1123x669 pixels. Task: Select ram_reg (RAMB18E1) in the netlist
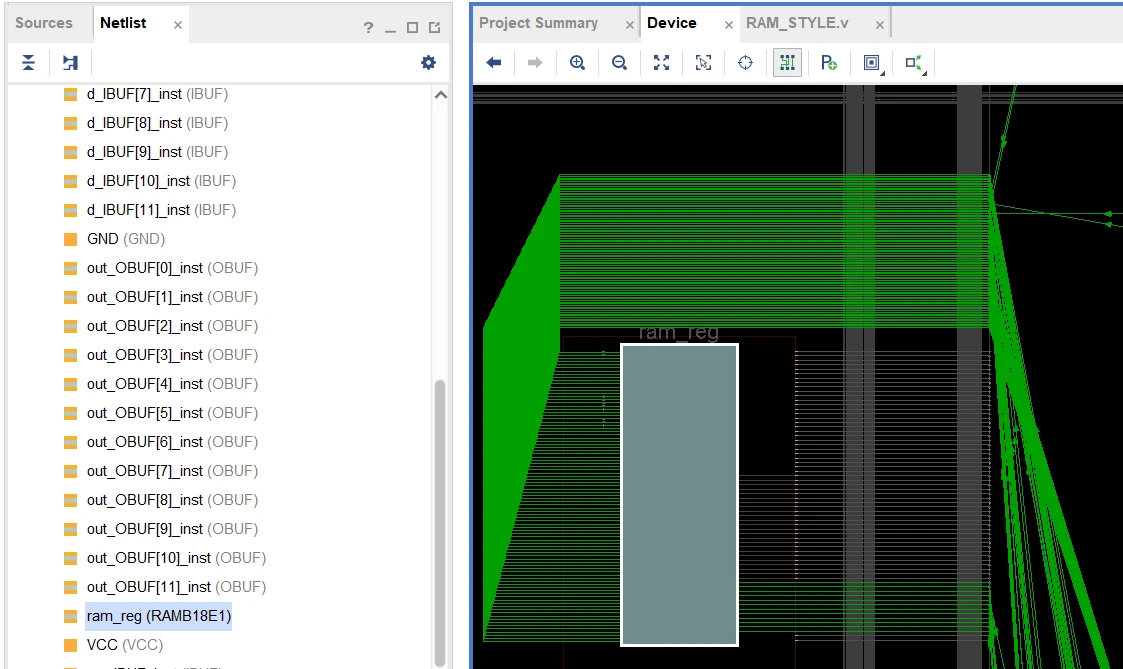[158, 616]
